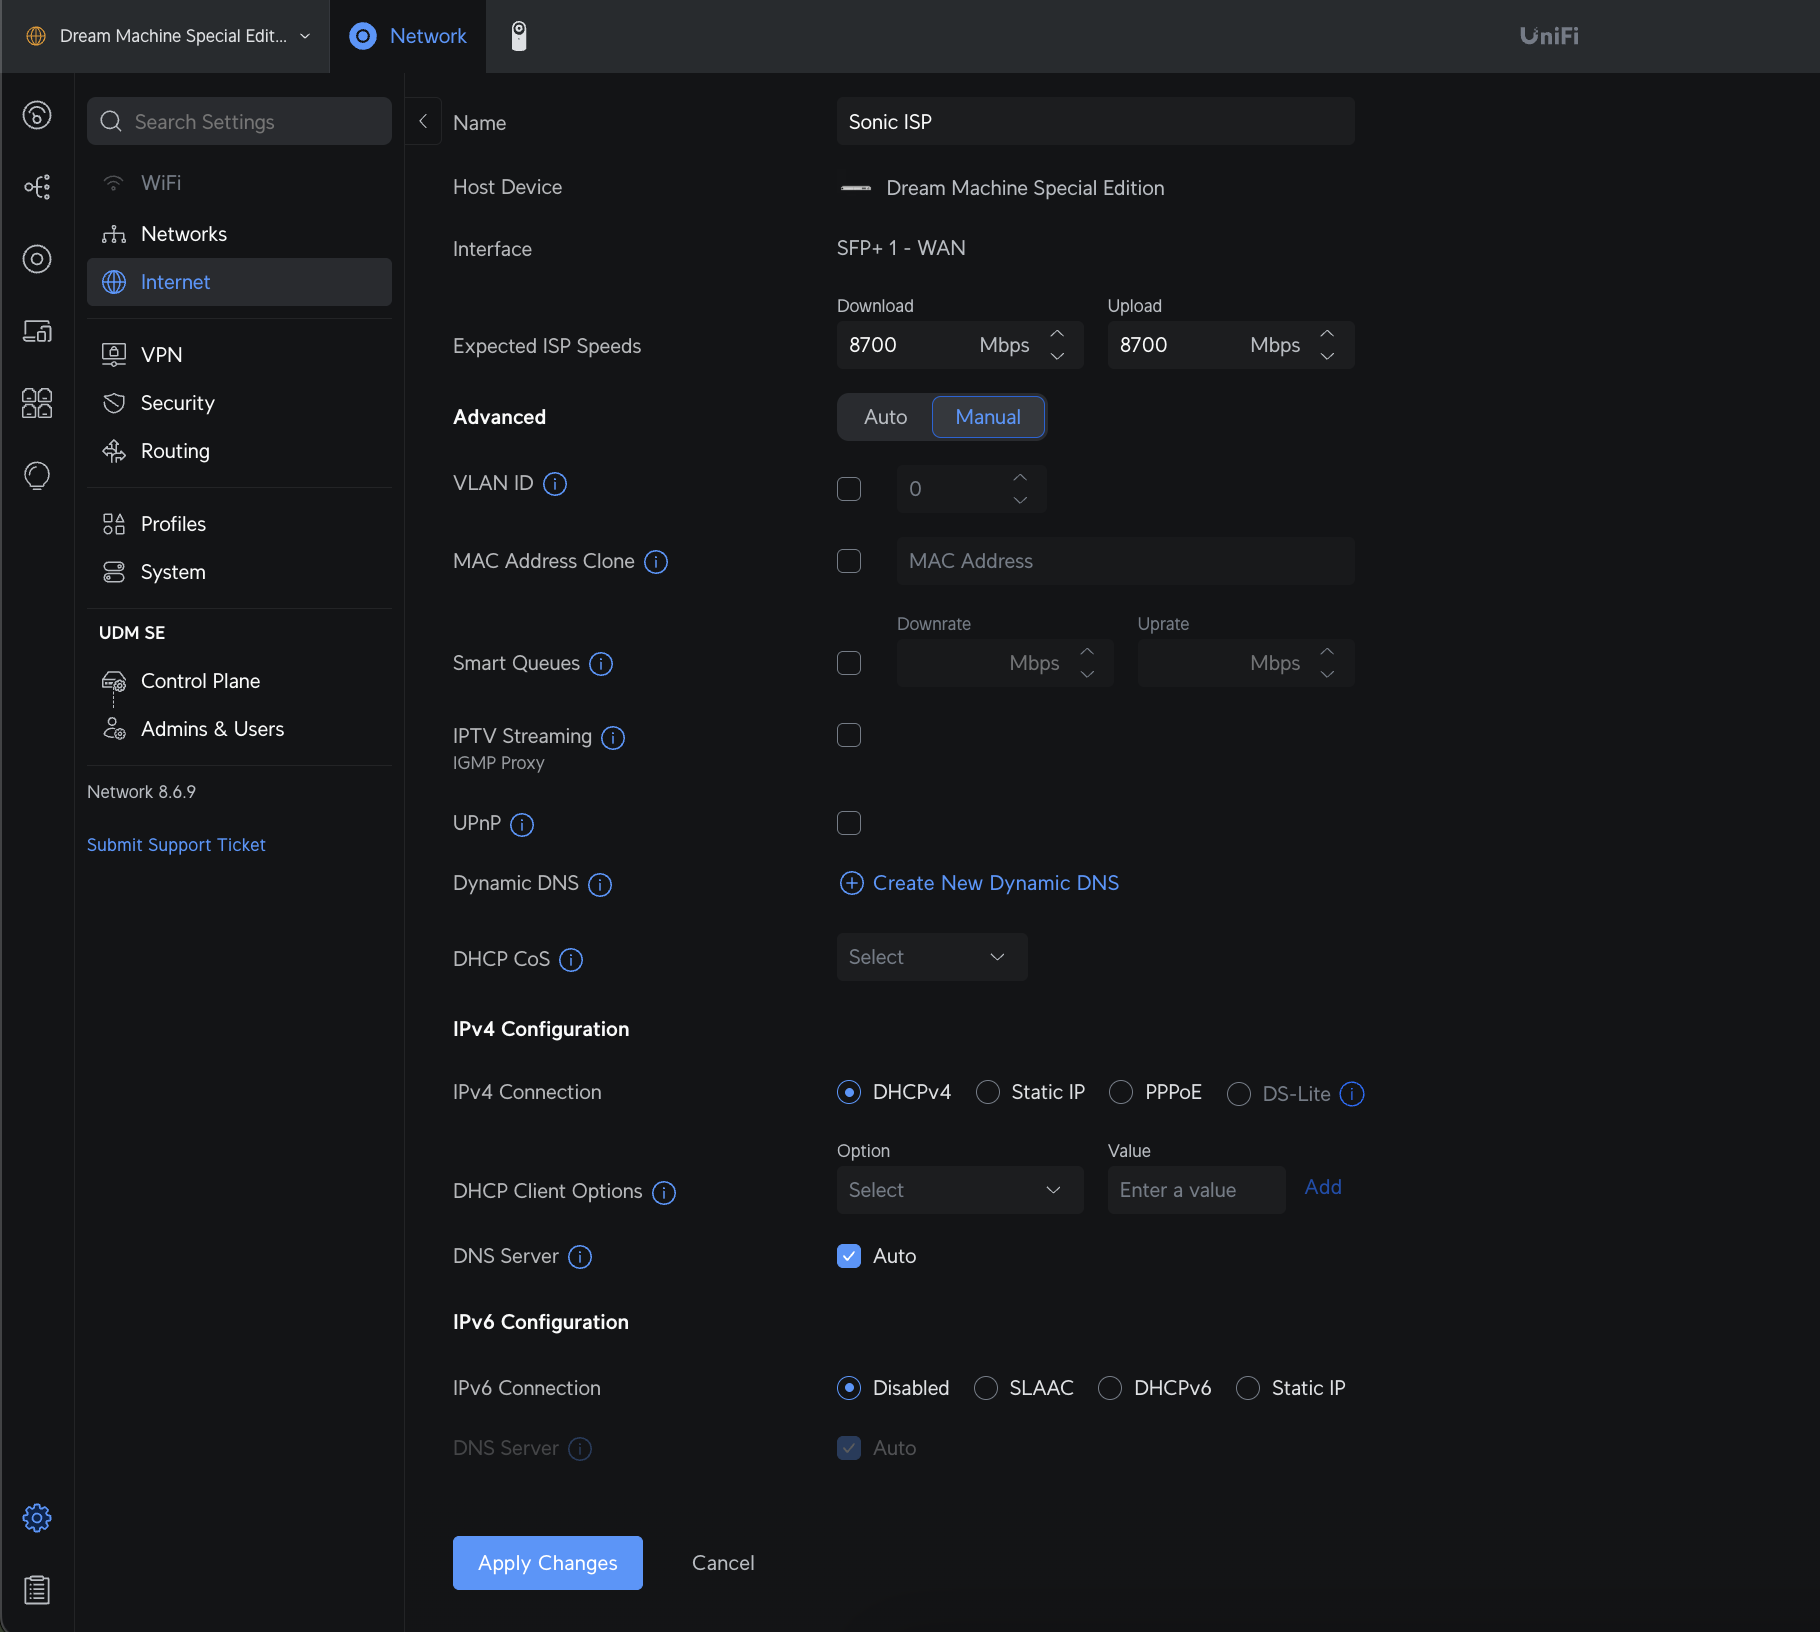
Task: Increase the VLAN ID value stepper
Action: tap(1020, 477)
